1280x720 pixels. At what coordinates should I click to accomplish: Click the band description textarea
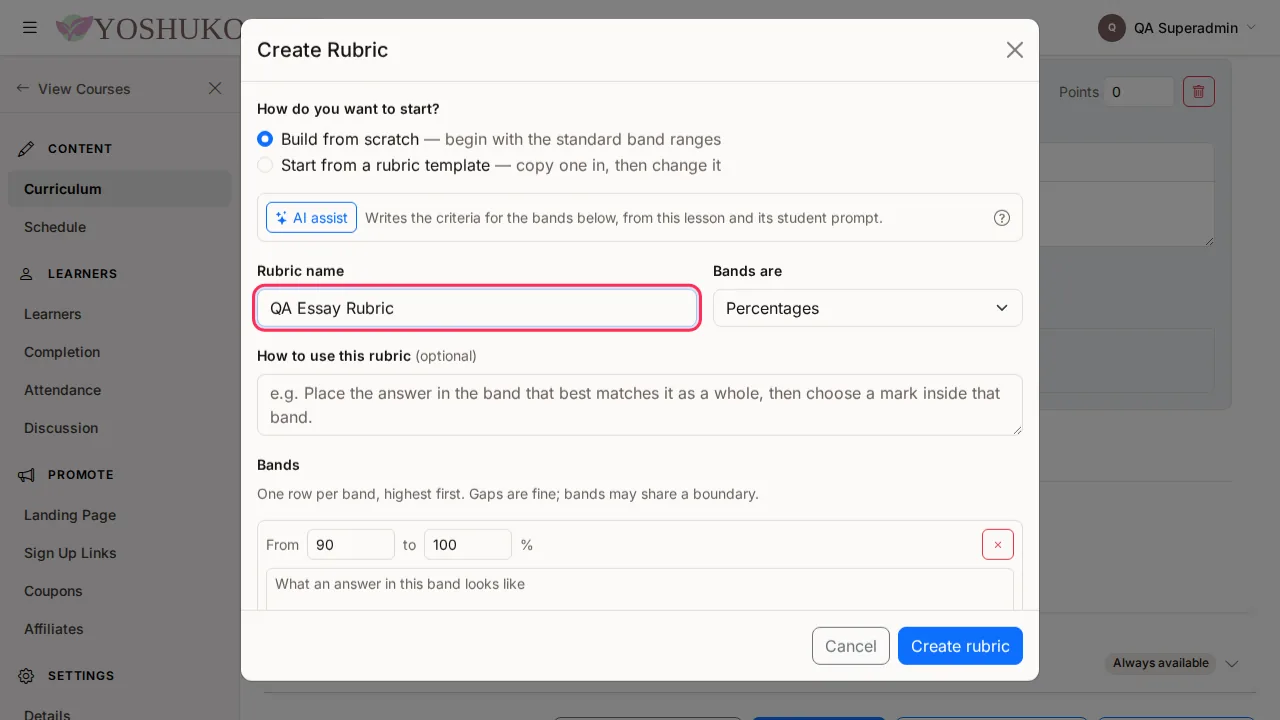tap(640, 590)
